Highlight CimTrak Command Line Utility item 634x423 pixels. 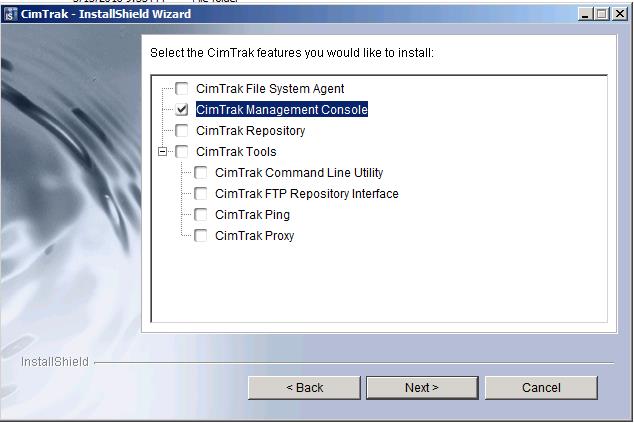299,173
